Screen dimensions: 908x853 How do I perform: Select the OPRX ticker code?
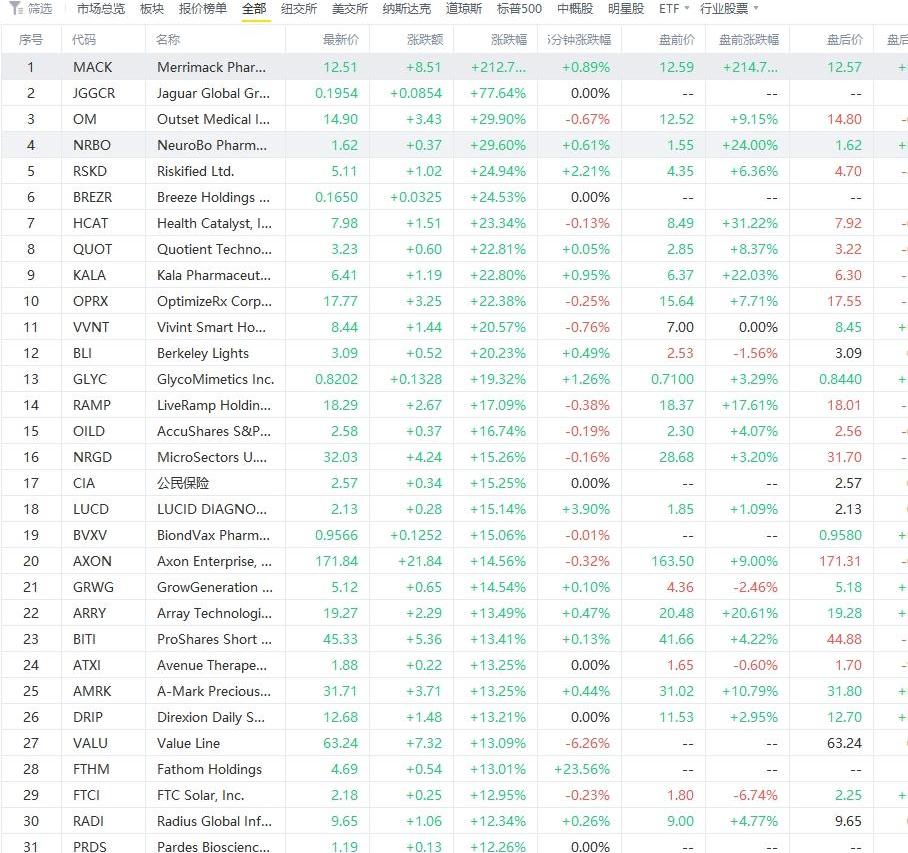pyautogui.click(x=90, y=301)
